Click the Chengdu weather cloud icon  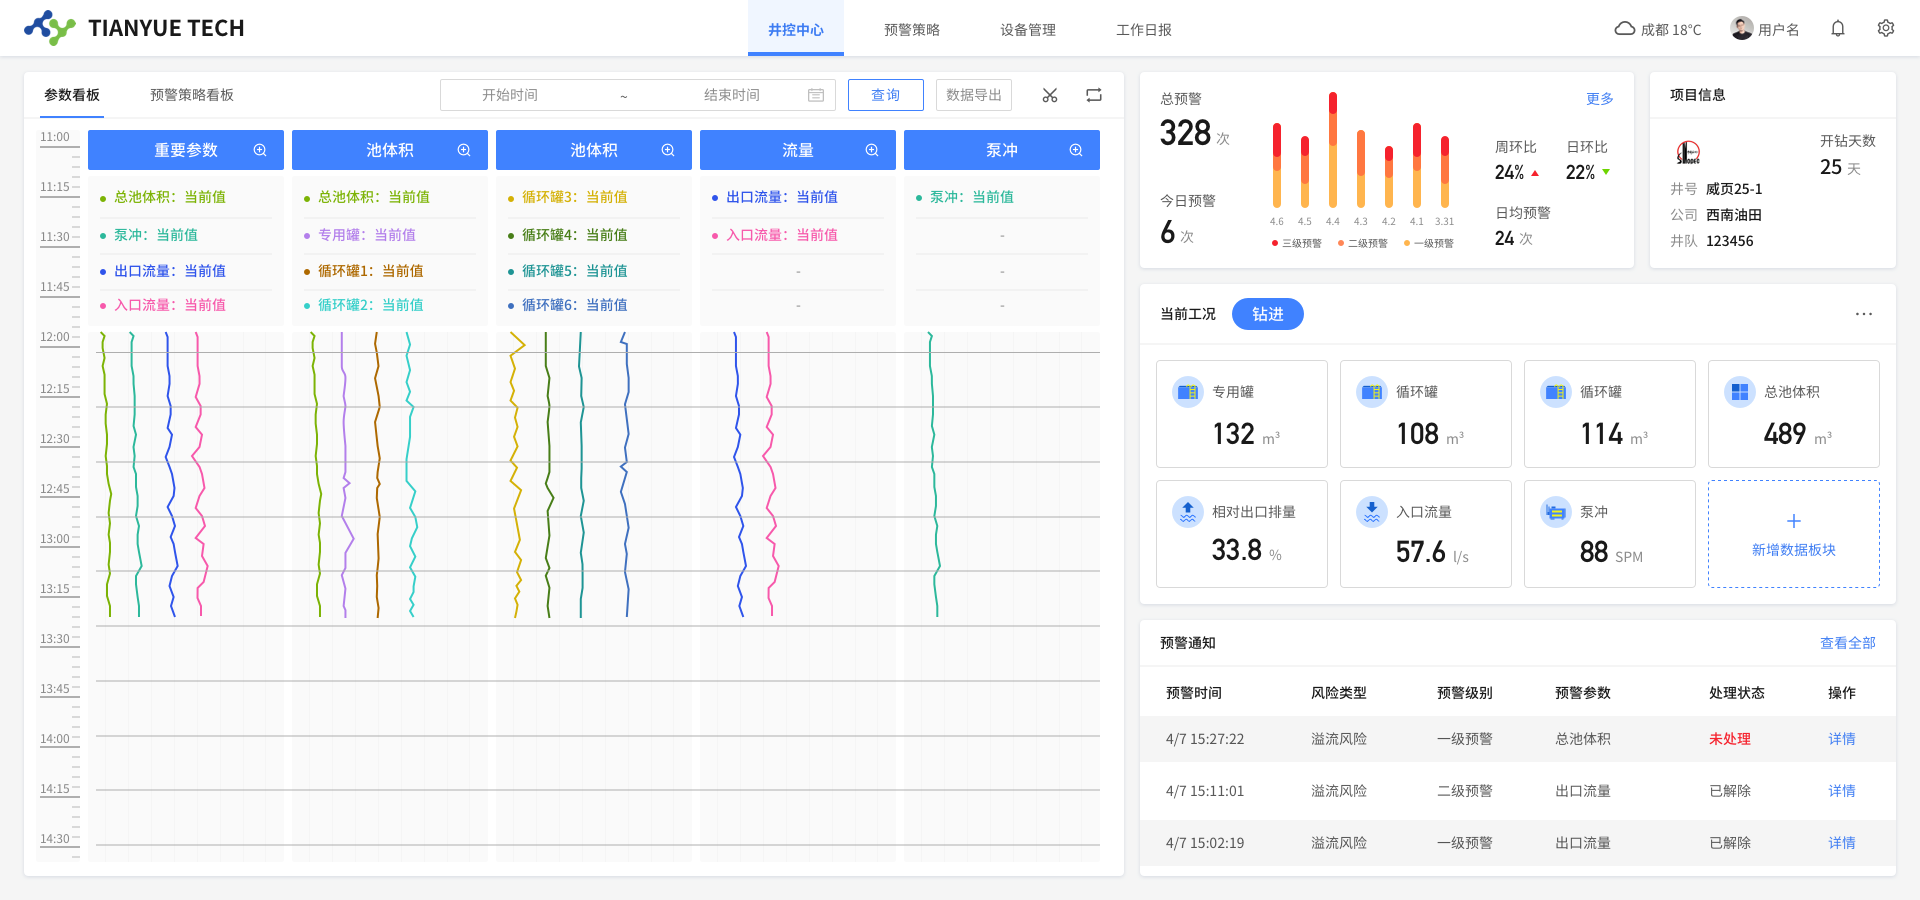tap(1625, 29)
